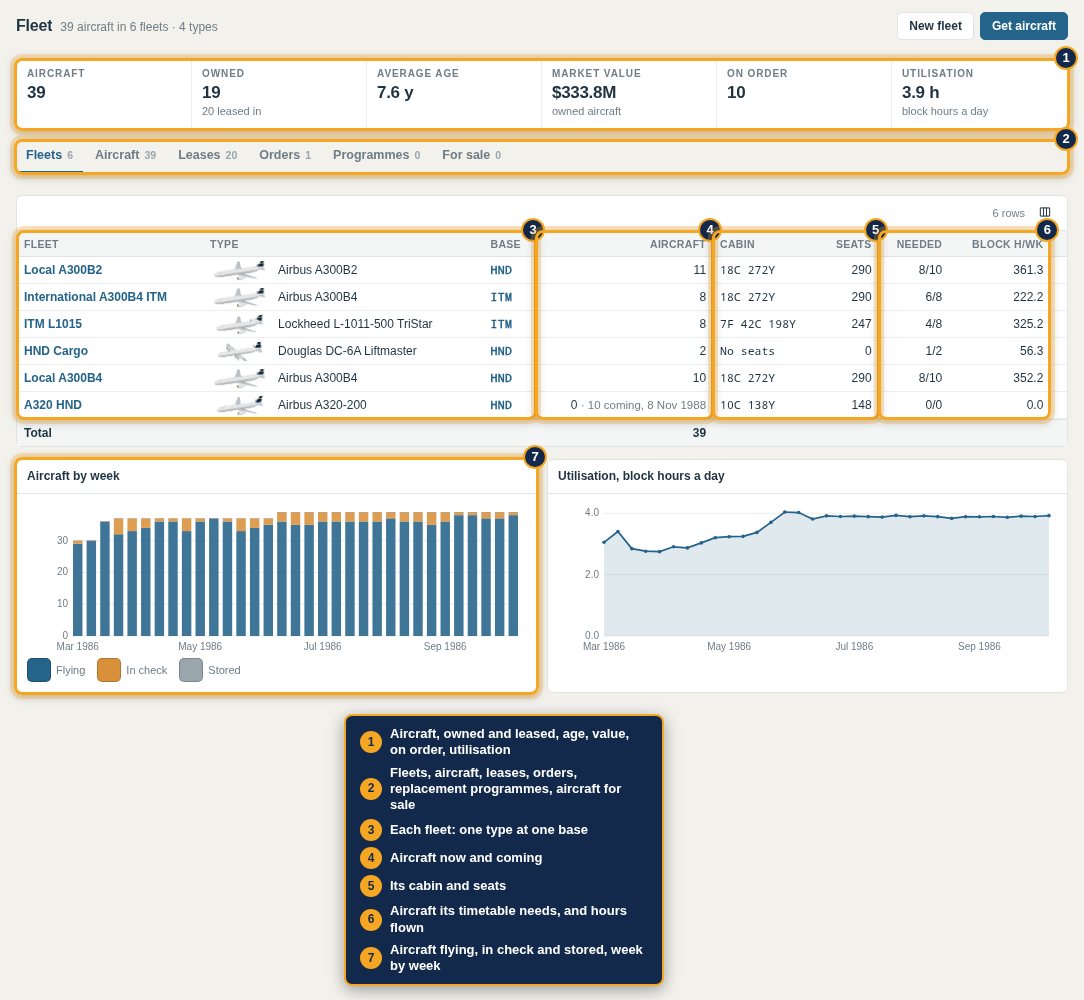Click the needed value 0/0
Screen dimensions: 1084x1000
click(933, 405)
